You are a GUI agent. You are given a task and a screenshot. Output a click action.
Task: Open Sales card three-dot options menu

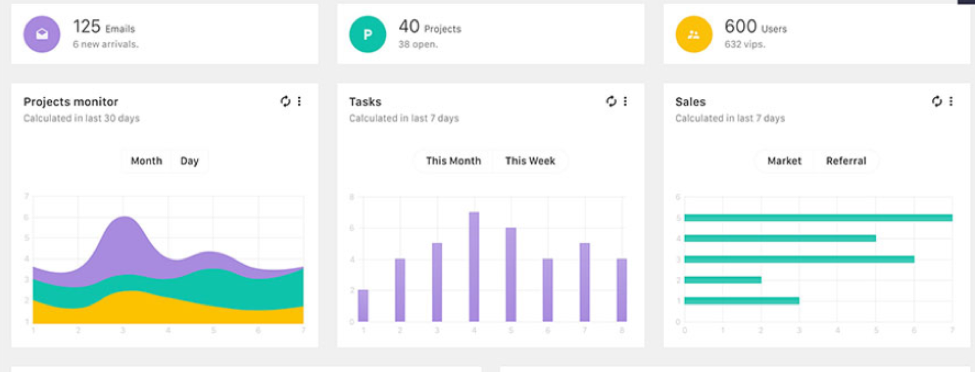click(x=951, y=101)
